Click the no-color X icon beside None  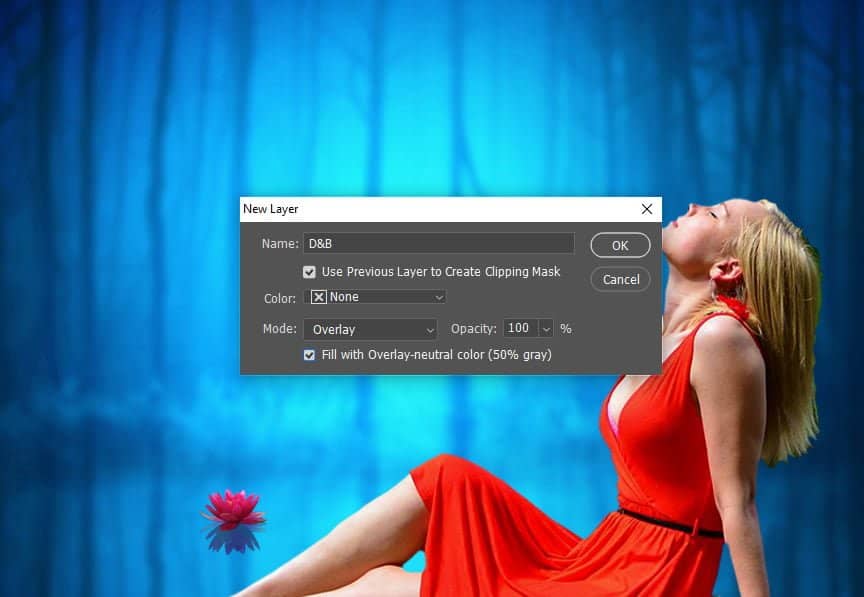pos(319,297)
